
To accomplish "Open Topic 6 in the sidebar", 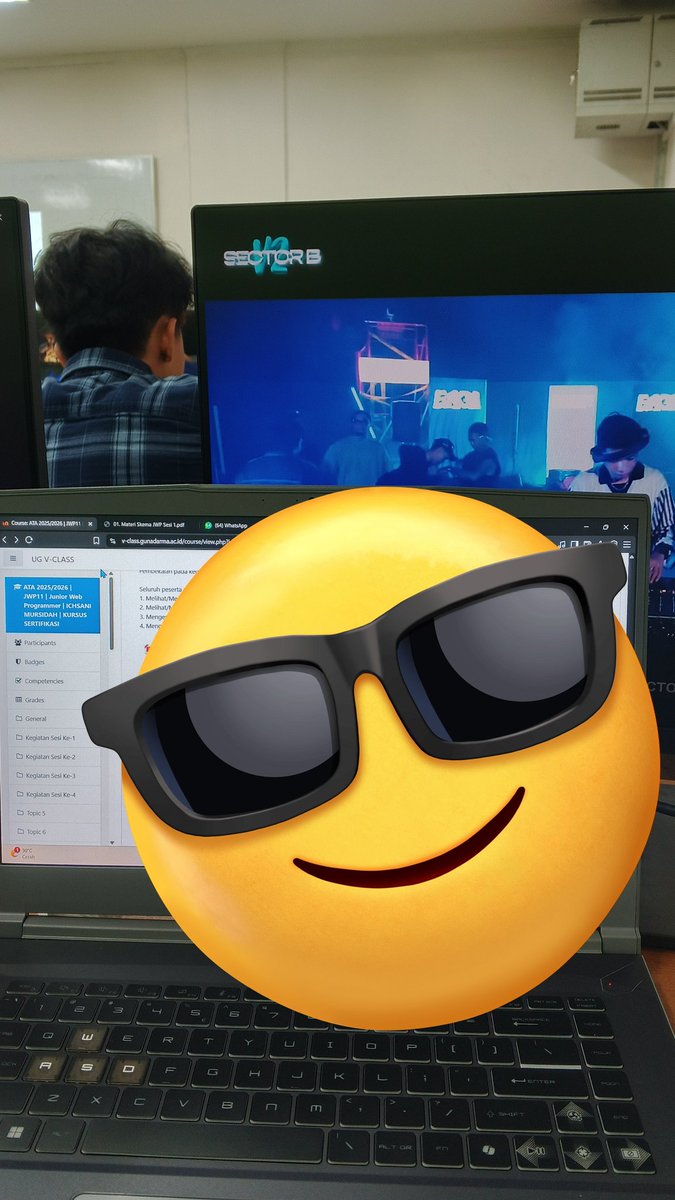I will [55, 832].
